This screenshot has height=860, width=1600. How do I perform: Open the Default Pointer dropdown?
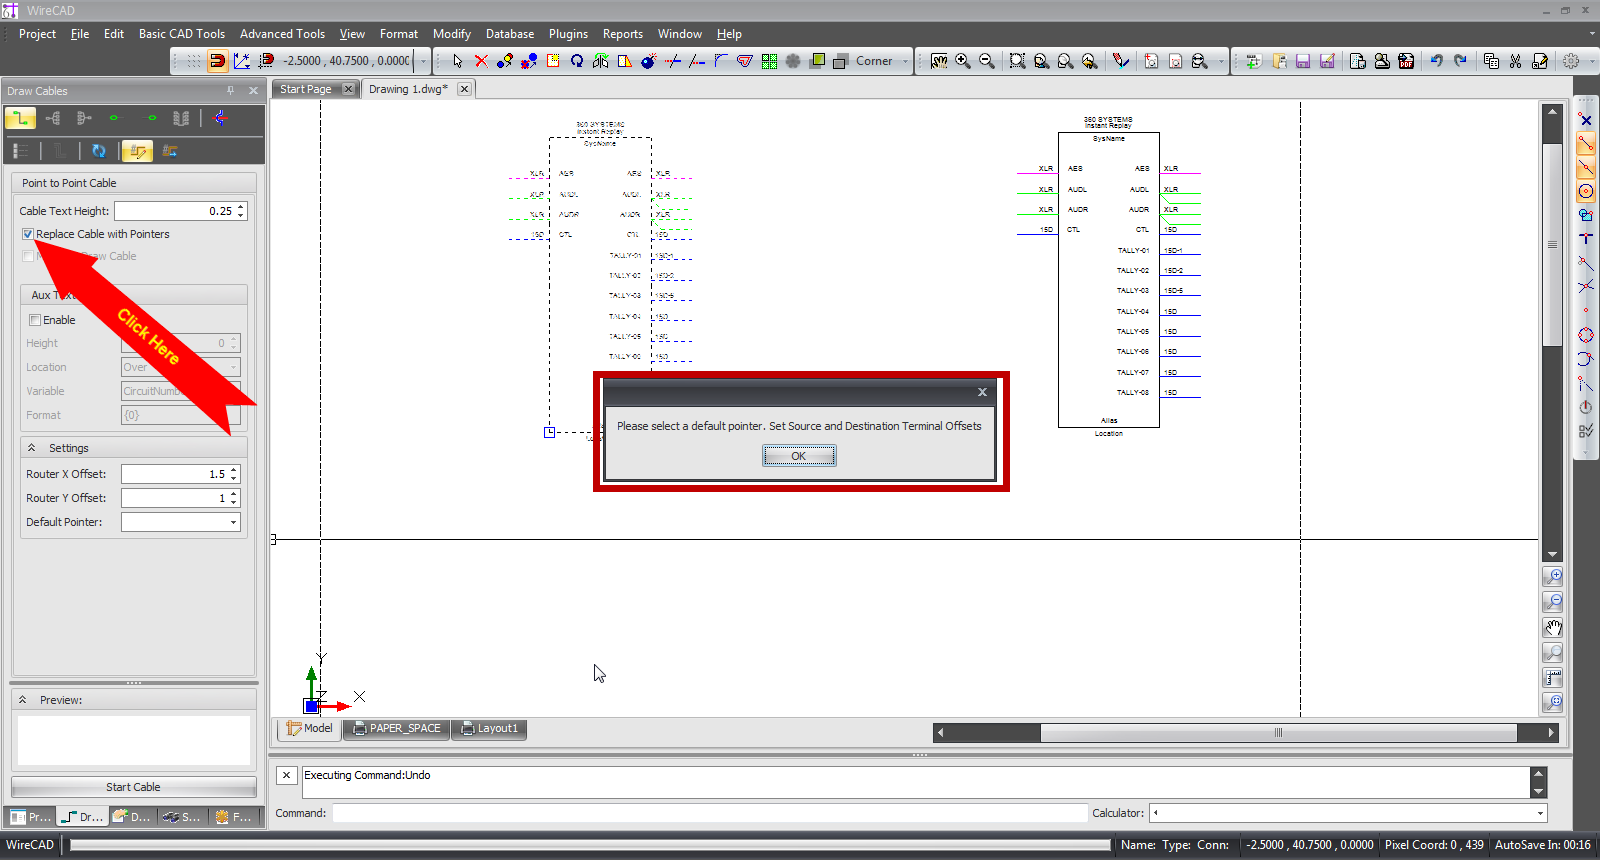234,522
